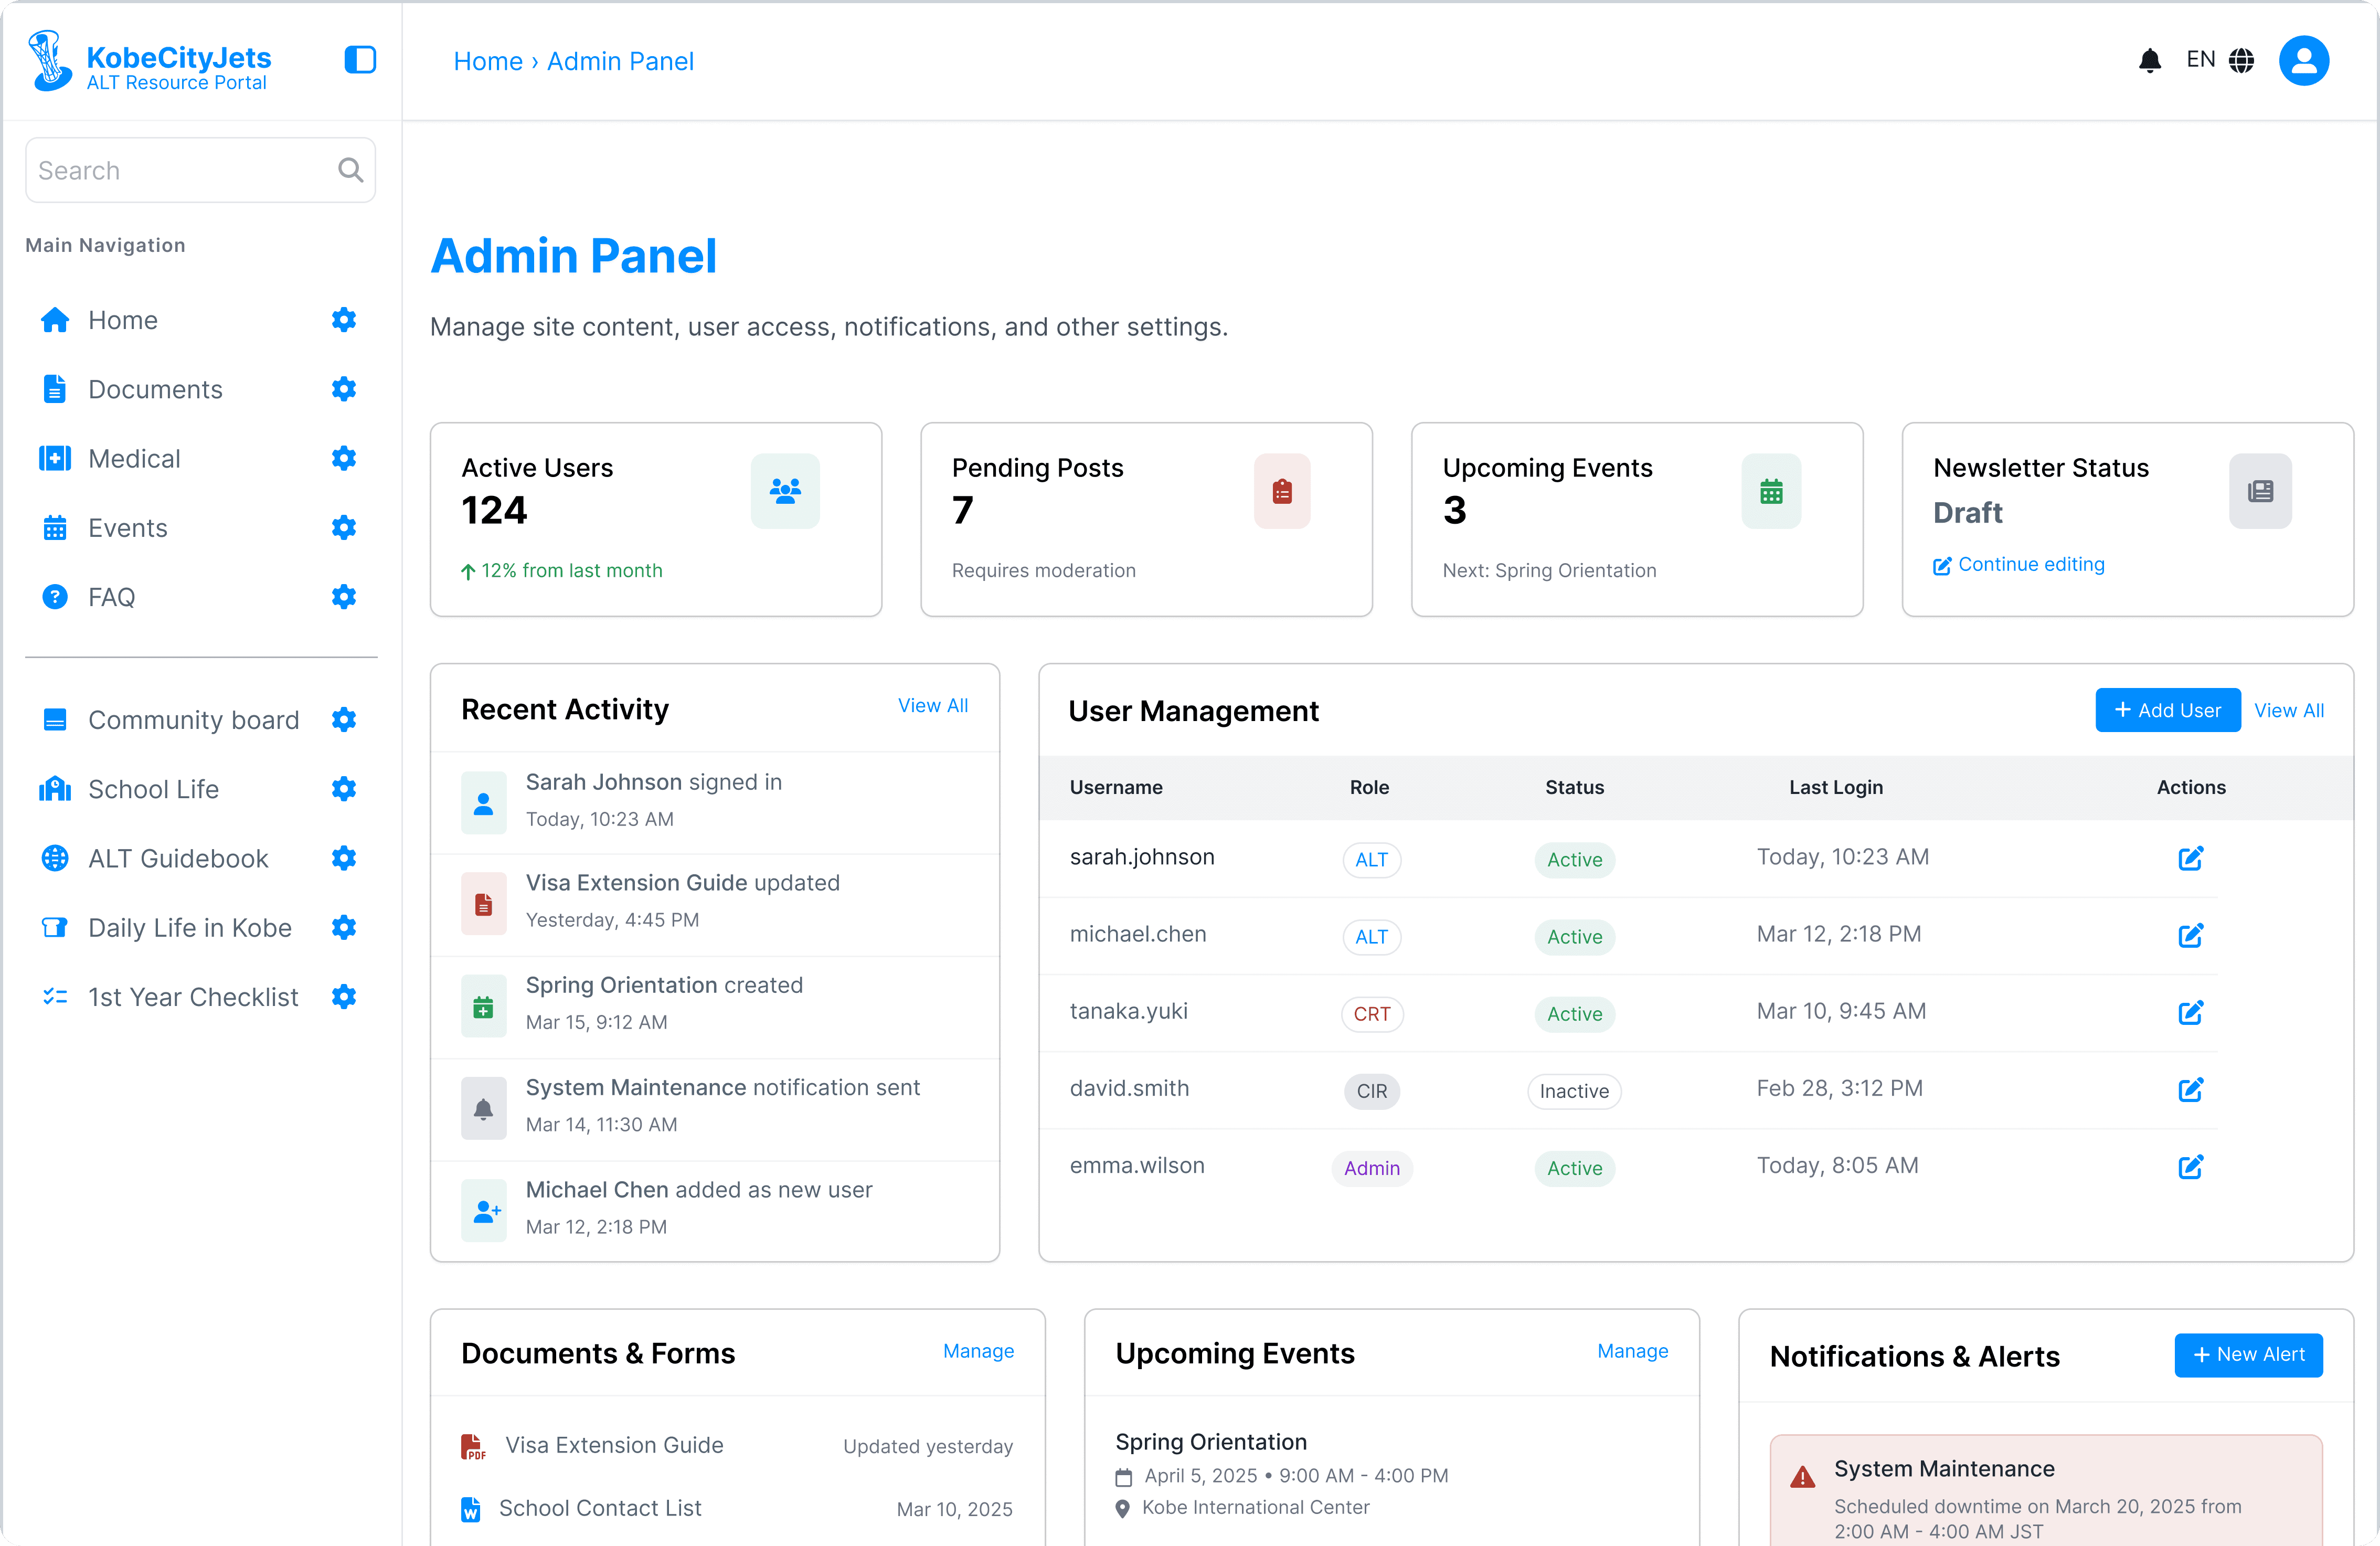Open the notifications bell
This screenshot has height=1546, width=2380.
click(x=2149, y=61)
